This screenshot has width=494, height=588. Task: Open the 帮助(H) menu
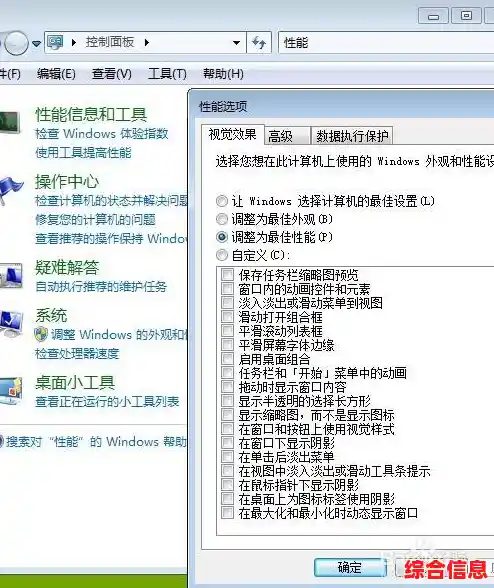pyautogui.click(x=223, y=74)
